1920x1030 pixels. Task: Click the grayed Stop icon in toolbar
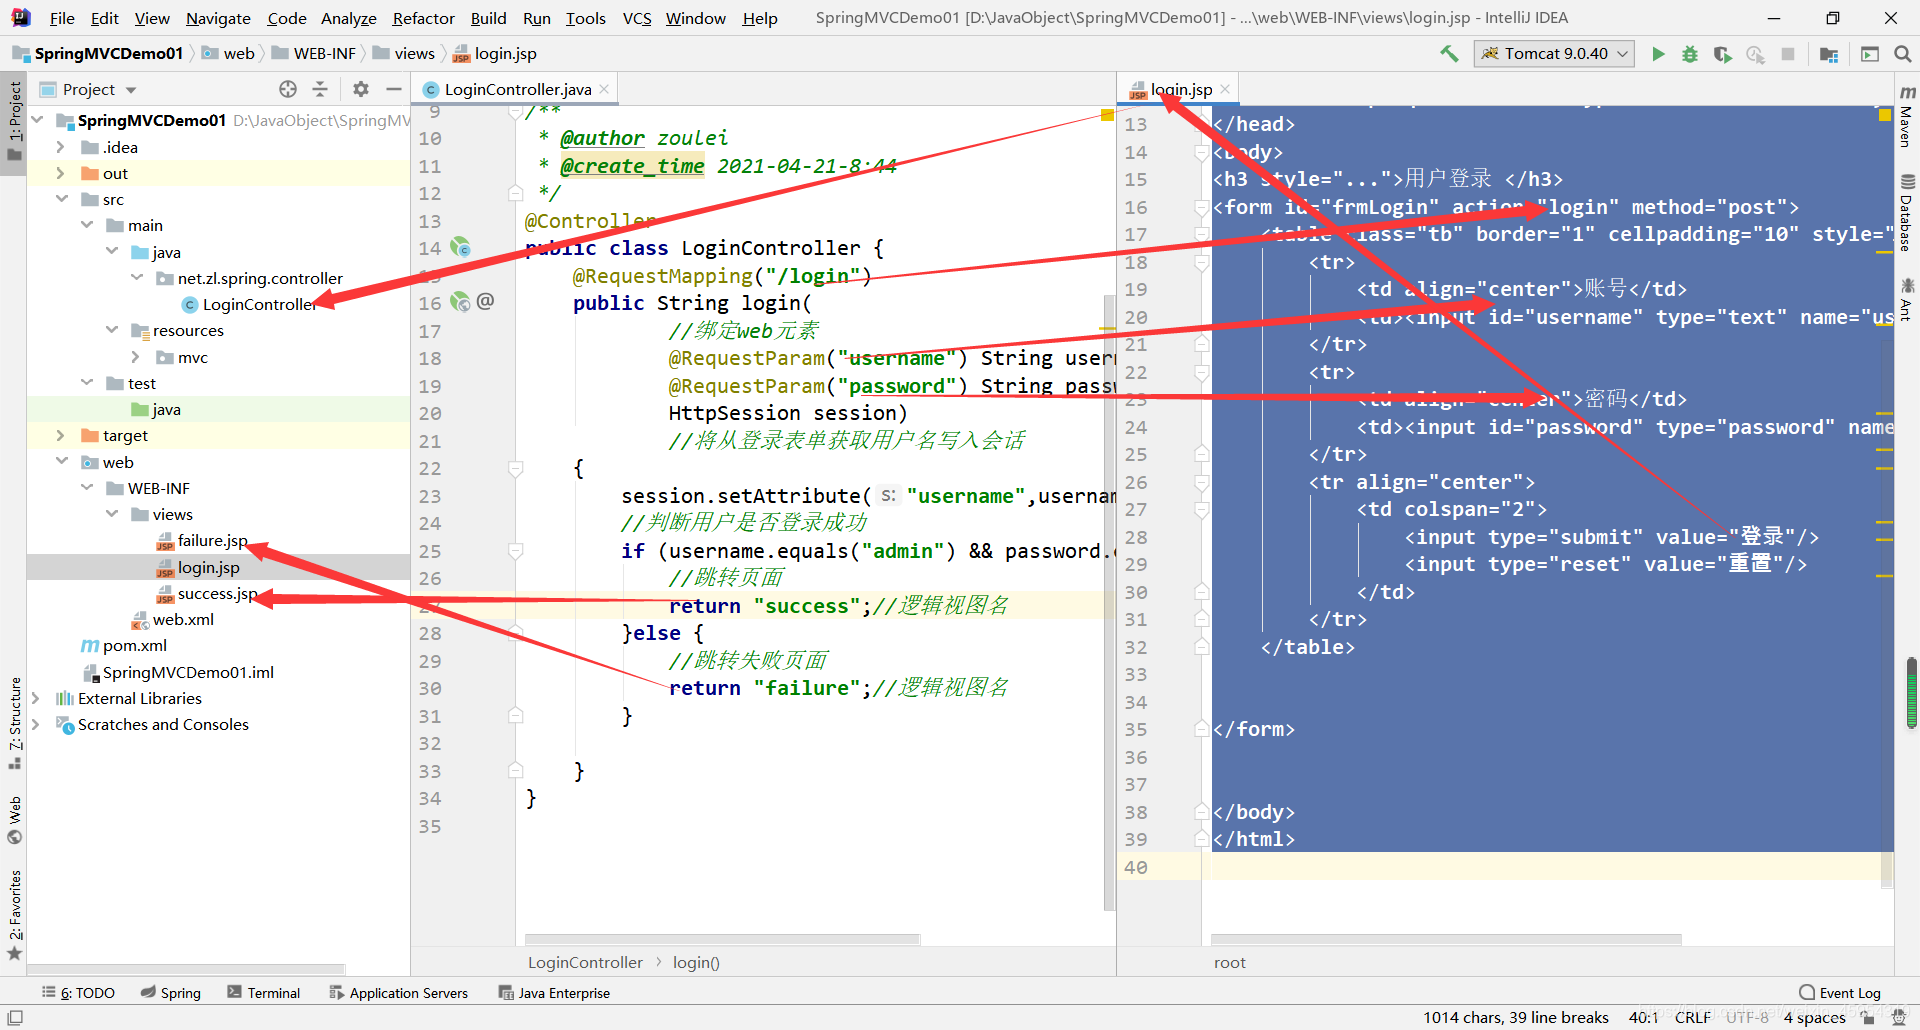pos(1788,54)
